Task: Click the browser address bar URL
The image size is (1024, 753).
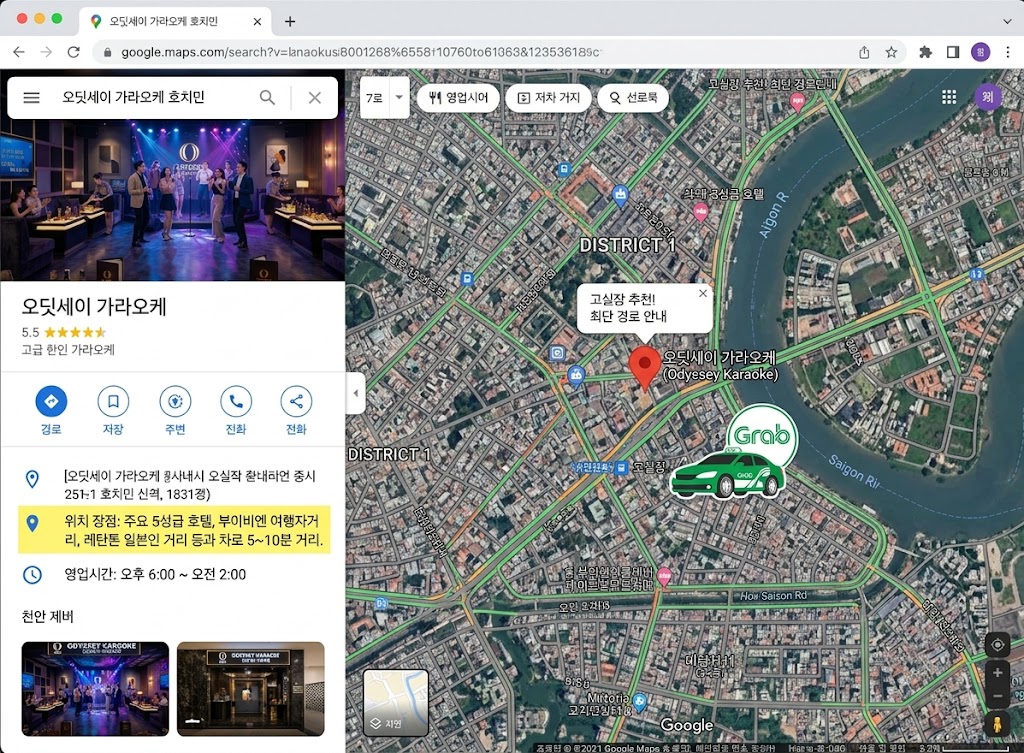Action: [360, 52]
